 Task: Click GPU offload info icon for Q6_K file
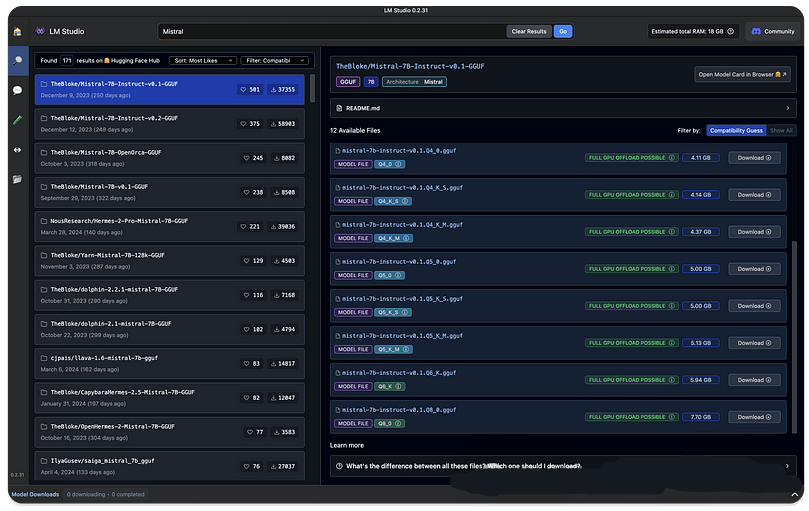pos(671,380)
